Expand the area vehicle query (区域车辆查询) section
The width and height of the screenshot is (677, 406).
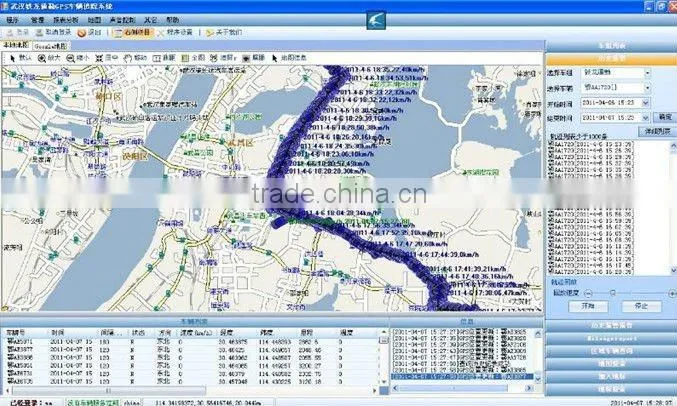coord(611,351)
